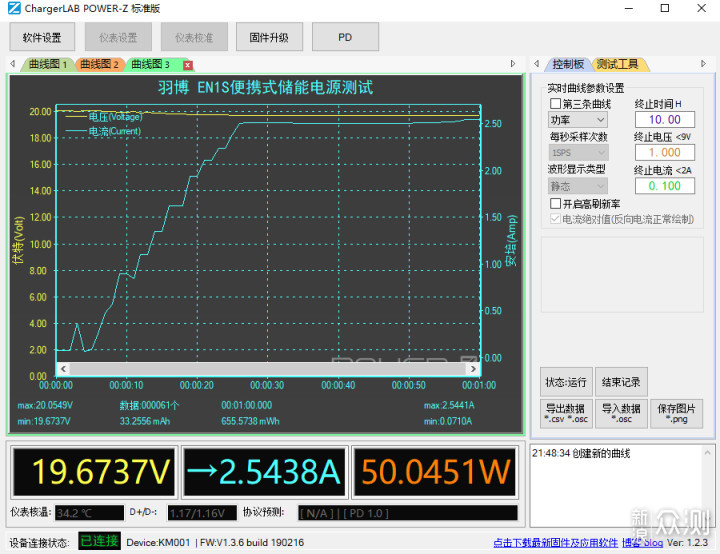Screen dimensions: 720x554
Task: Click chart scrollbar right arrow
Action: (473, 369)
